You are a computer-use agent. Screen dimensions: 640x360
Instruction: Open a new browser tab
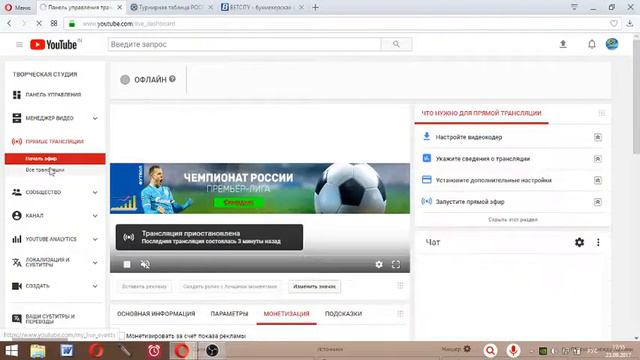[x=315, y=7]
